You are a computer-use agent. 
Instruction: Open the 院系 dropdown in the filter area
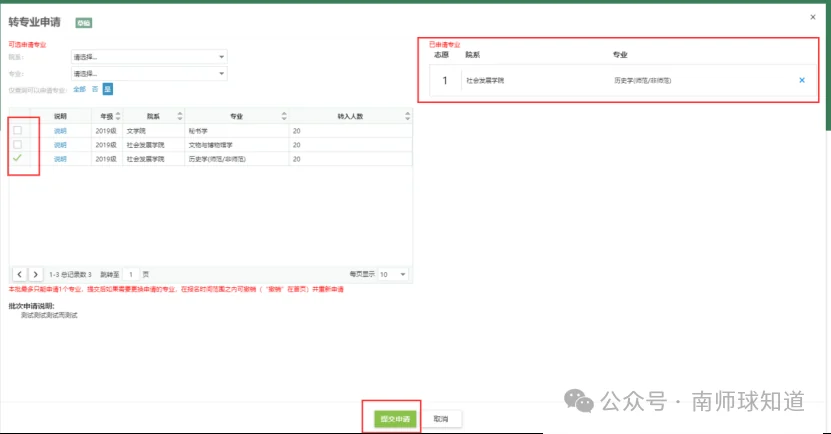pos(149,57)
